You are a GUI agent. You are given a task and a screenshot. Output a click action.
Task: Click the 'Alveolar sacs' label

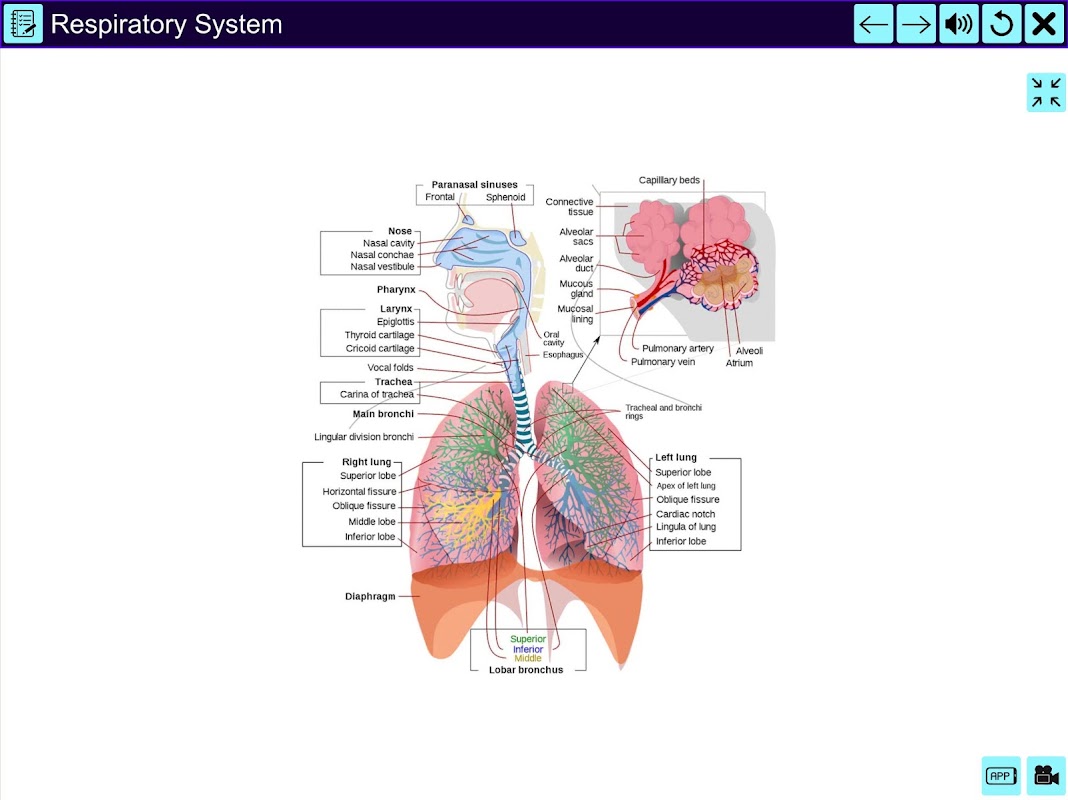pyautogui.click(x=576, y=236)
